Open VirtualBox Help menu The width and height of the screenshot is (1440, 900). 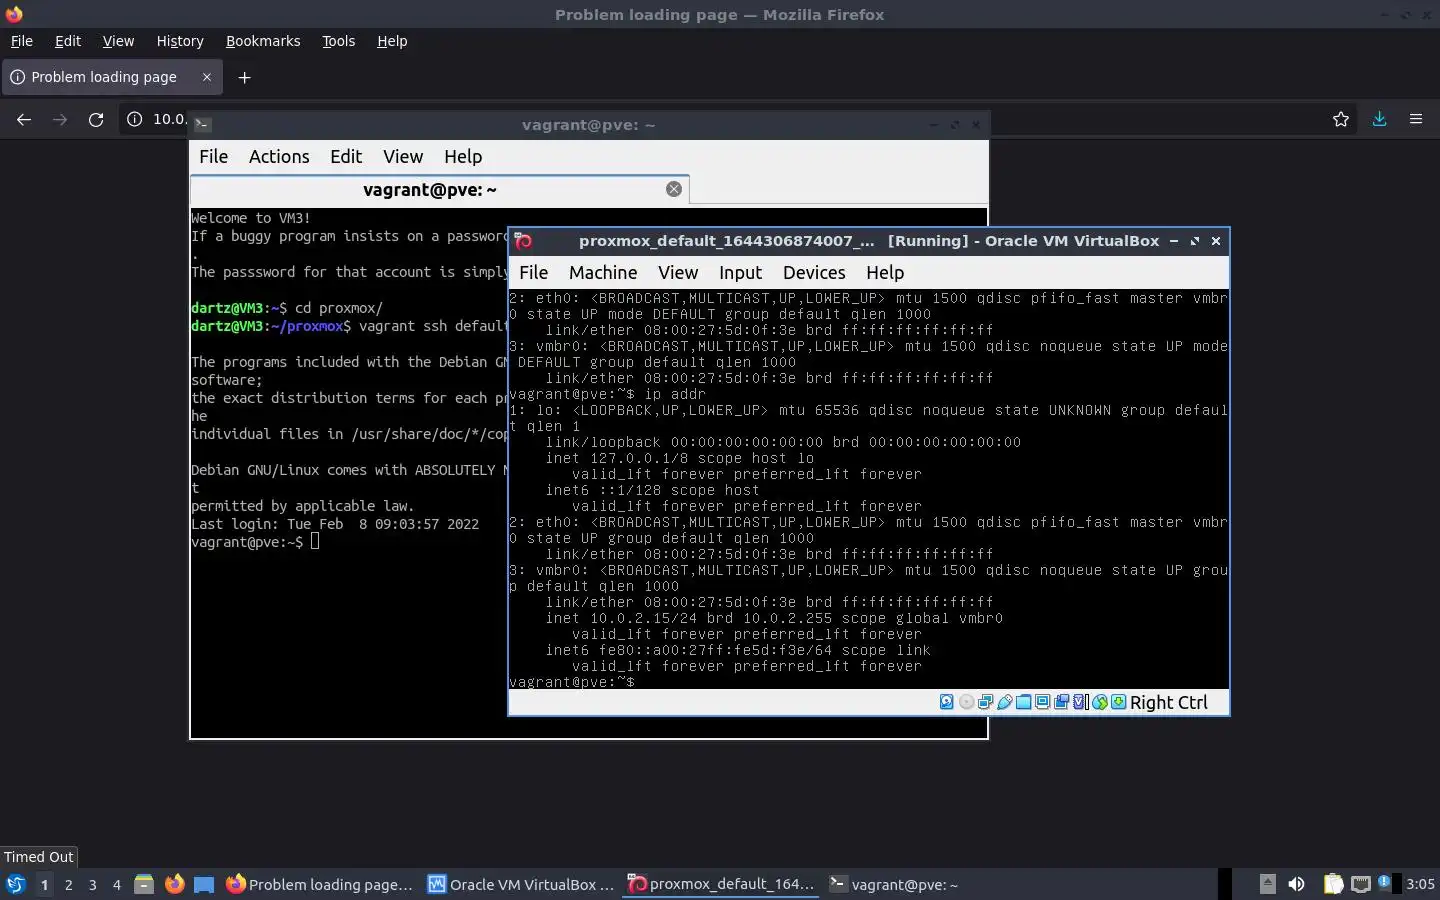click(x=885, y=272)
